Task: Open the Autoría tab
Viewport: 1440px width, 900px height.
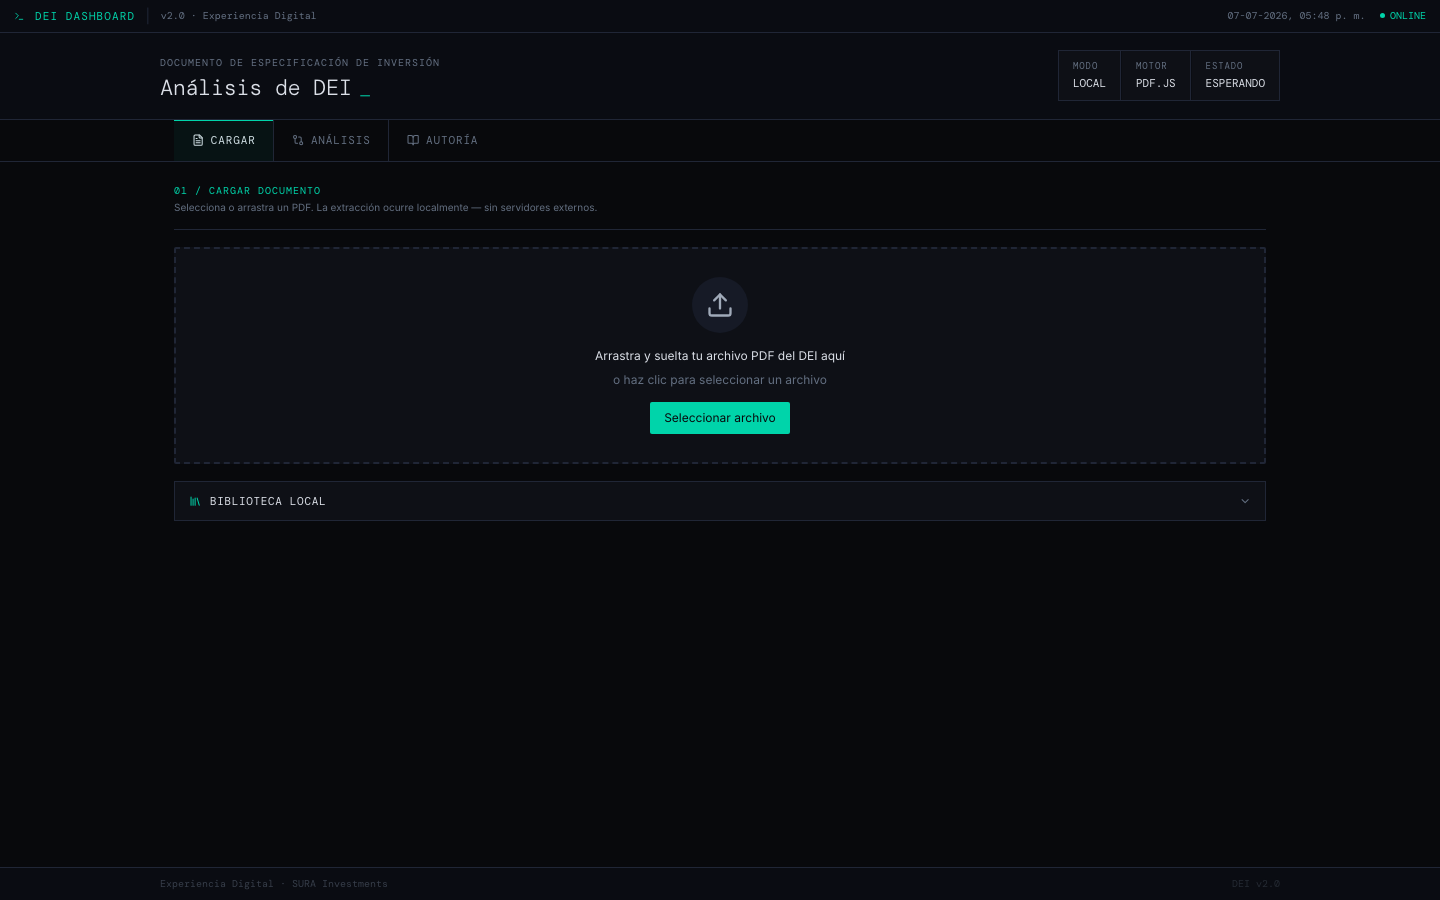Action: [442, 141]
